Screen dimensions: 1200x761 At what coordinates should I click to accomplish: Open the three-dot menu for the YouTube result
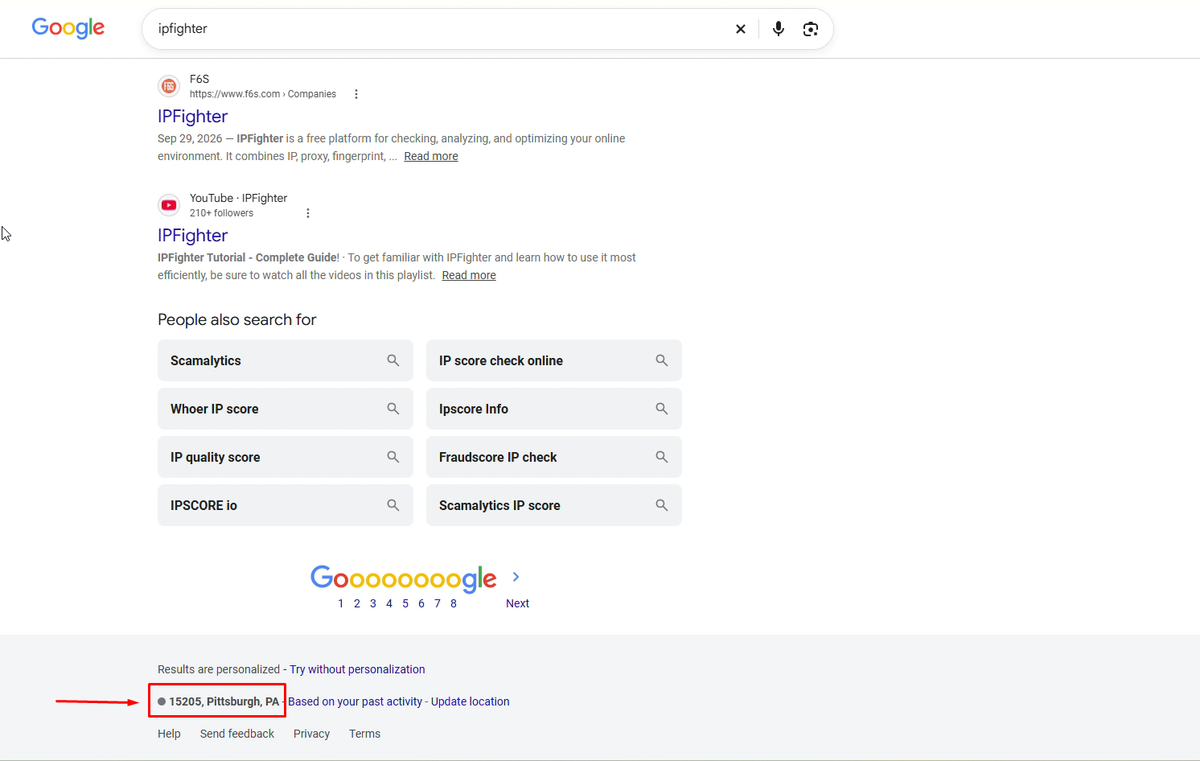[x=308, y=213]
